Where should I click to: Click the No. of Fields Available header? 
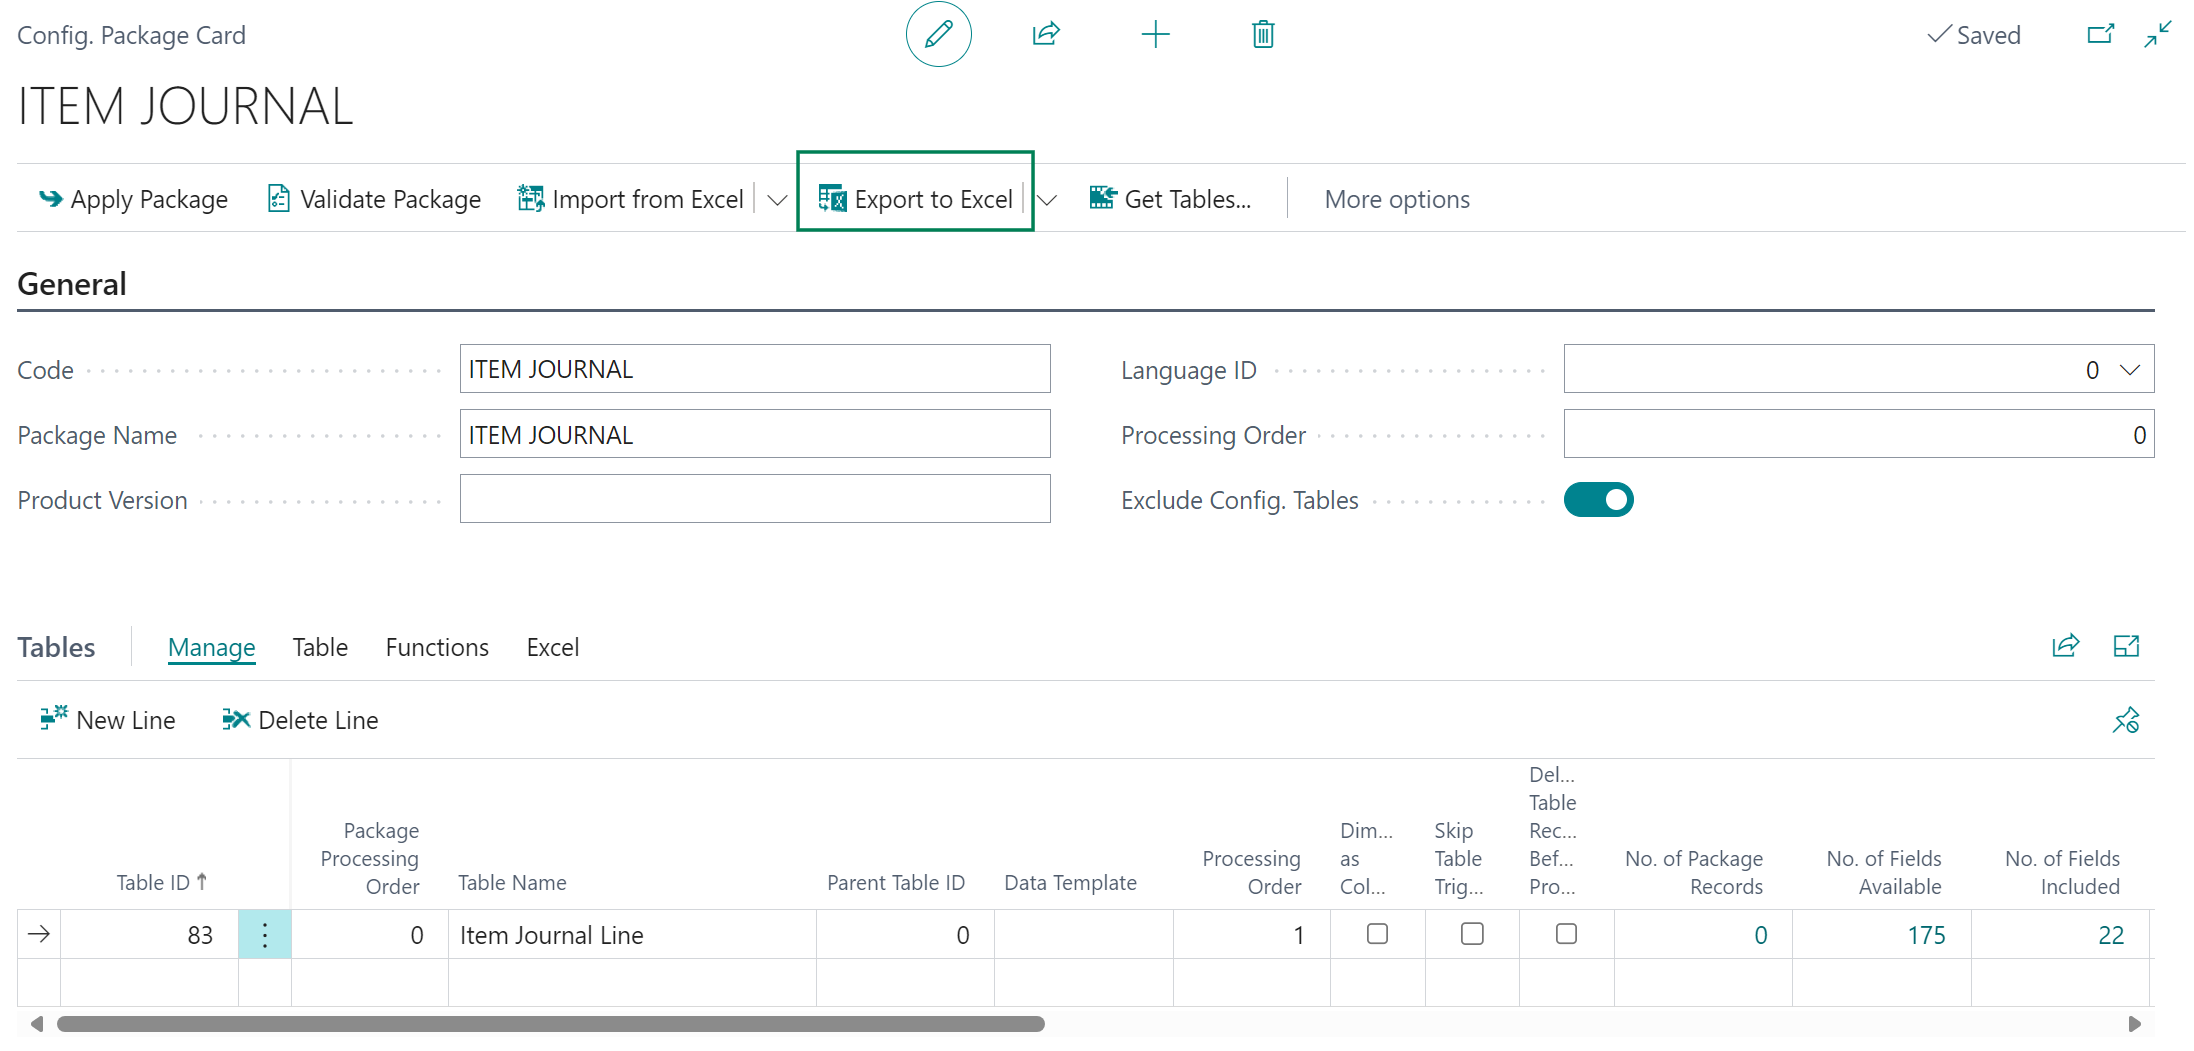click(x=1884, y=872)
